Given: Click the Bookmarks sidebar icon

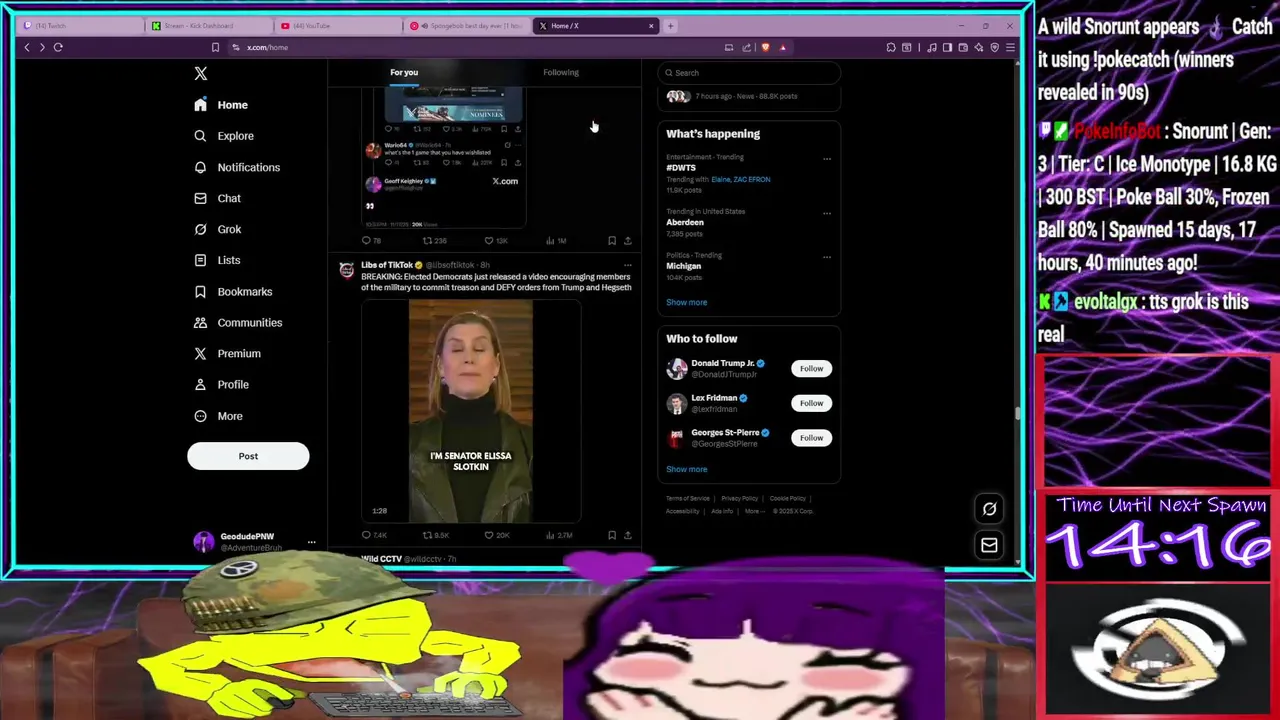Looking at the screenshot, I should [200, 291].
